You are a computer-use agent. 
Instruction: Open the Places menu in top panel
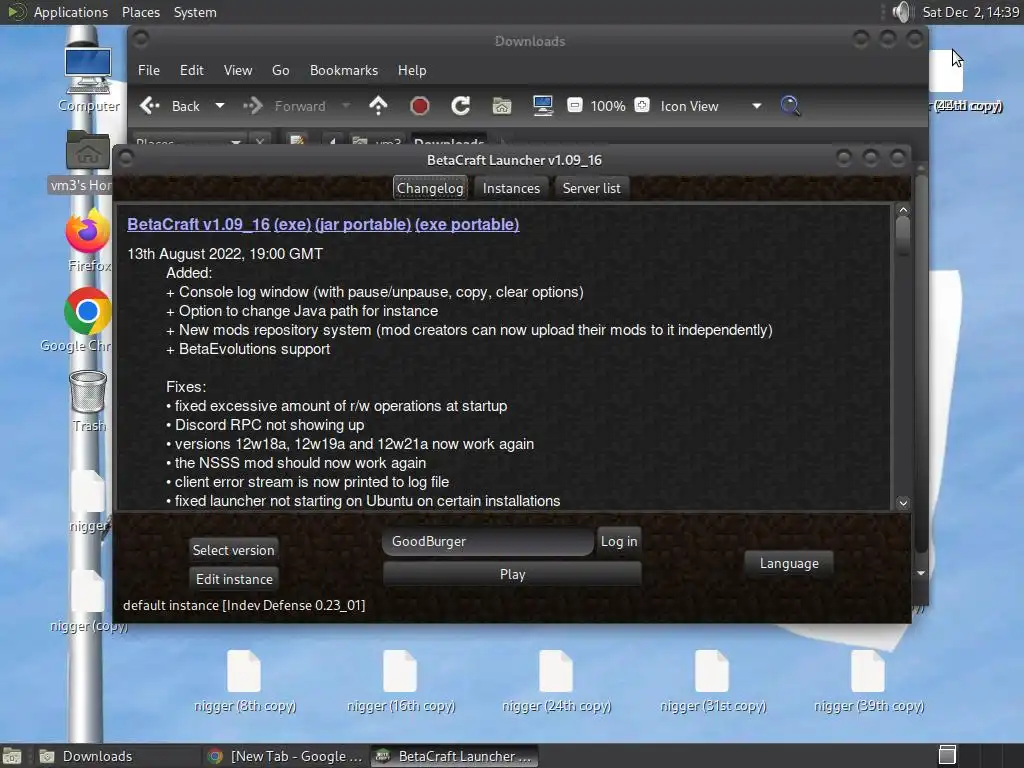tap(141, 12)
